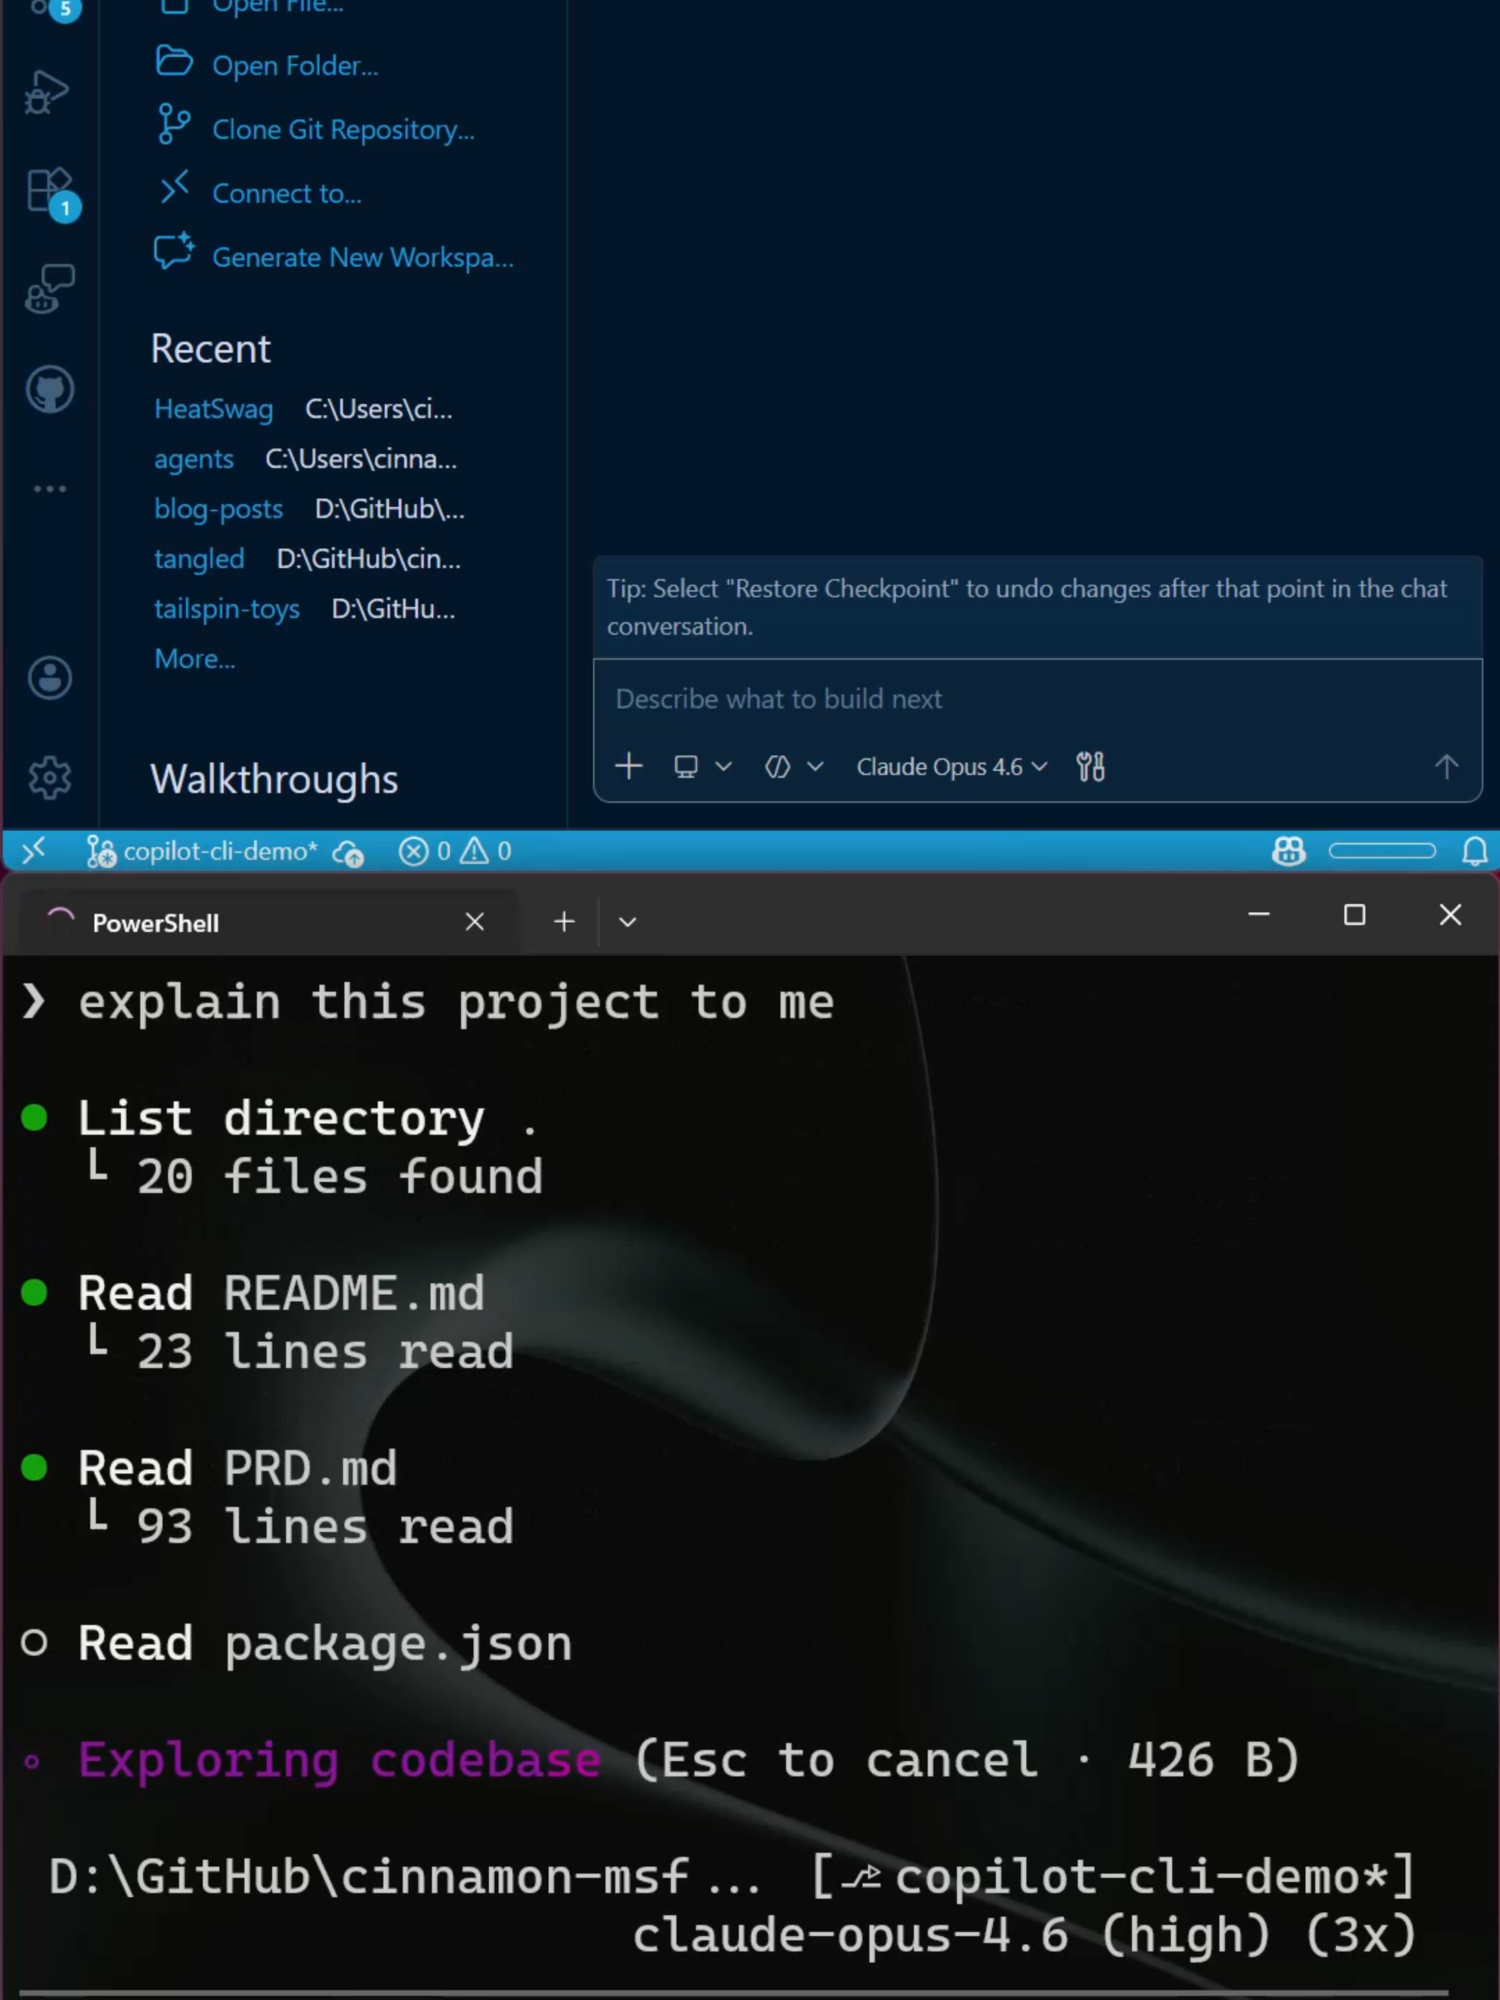The image size is (1500, 2000).
Task: Open recent project blog-posts
Action: (218, 509)
